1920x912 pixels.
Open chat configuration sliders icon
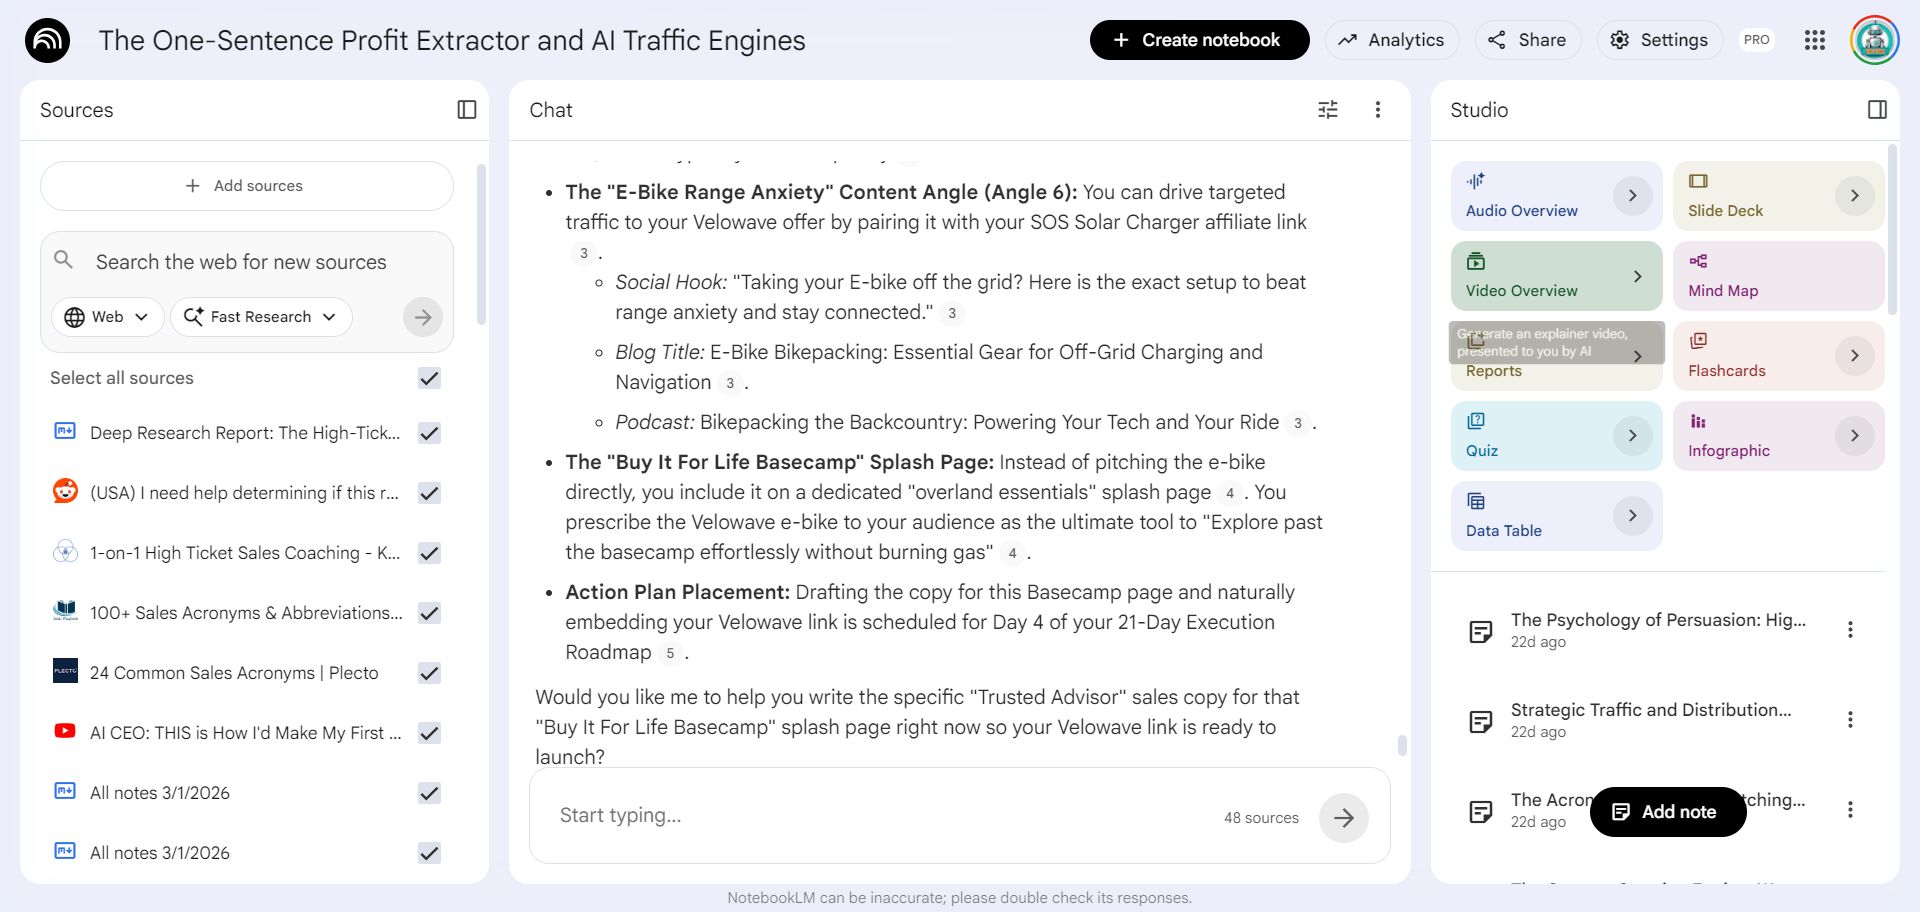pos(1328,110)
